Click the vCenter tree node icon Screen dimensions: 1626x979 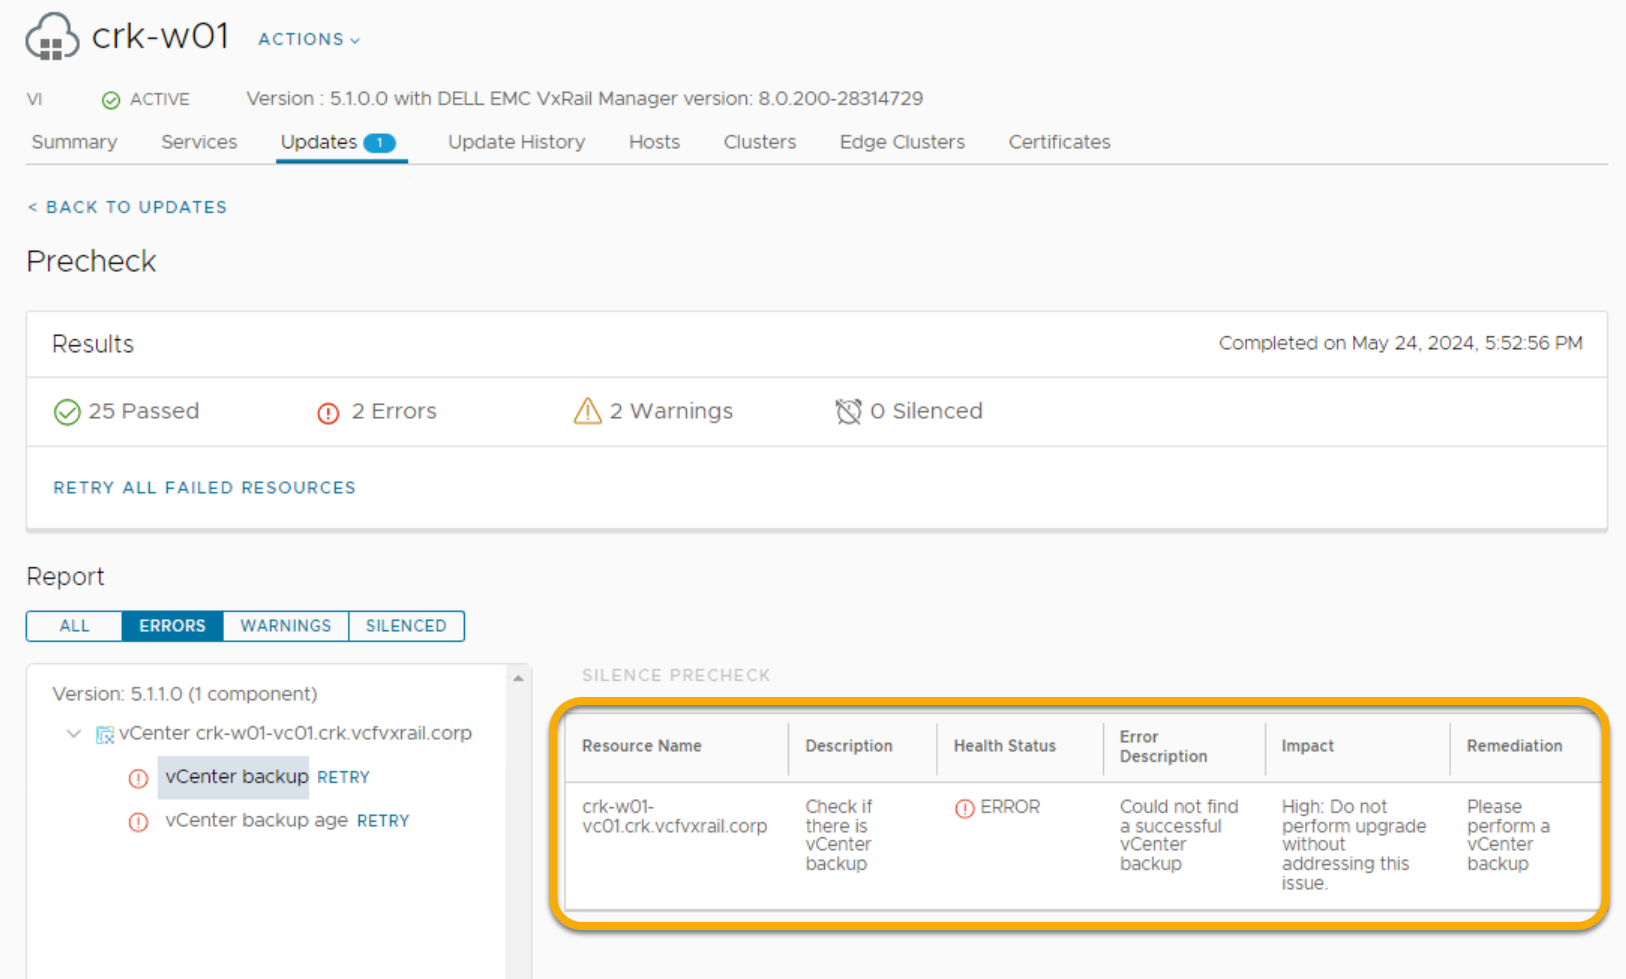click(104, 735)
